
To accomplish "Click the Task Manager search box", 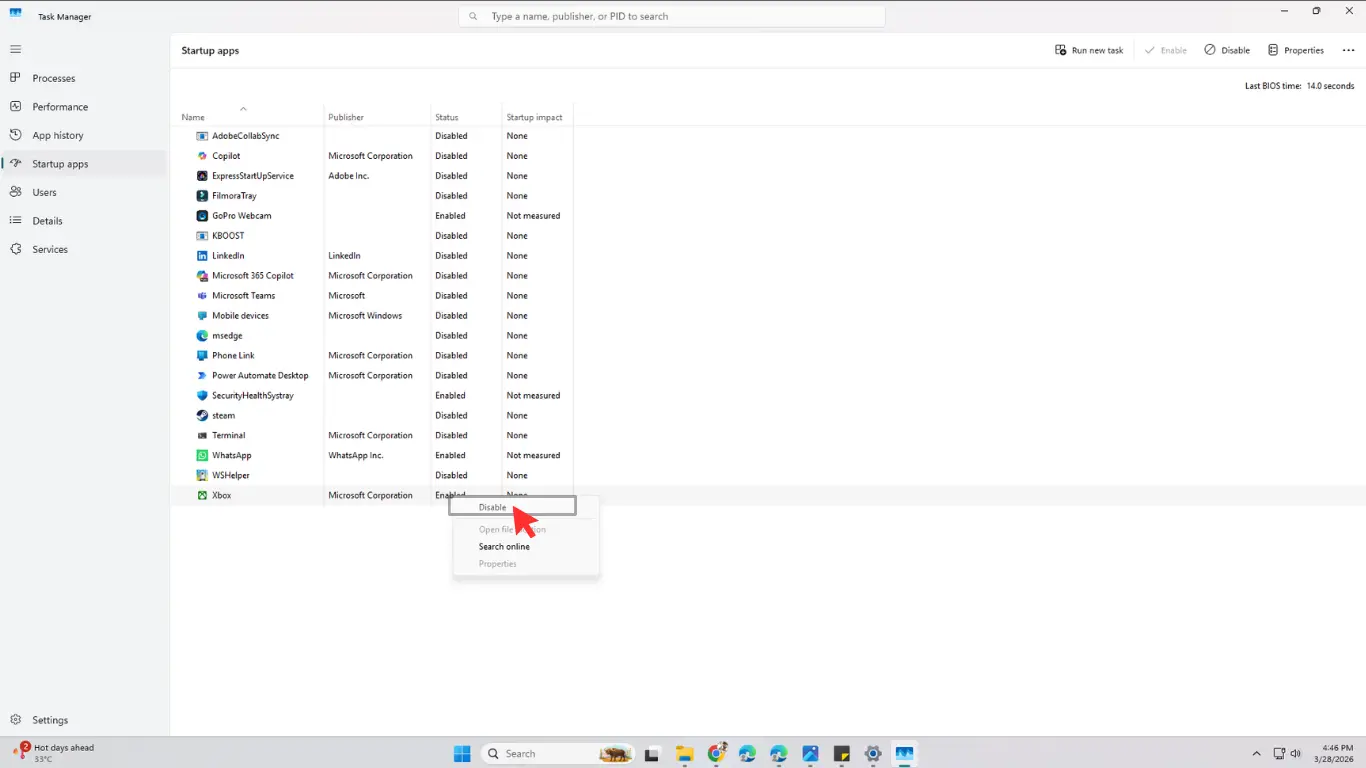I will pyautogui.click(x=672, y=16).
